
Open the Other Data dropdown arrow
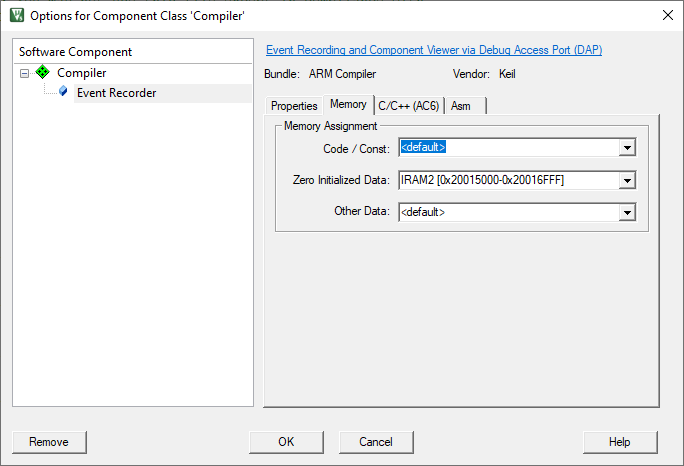(627, 212)
